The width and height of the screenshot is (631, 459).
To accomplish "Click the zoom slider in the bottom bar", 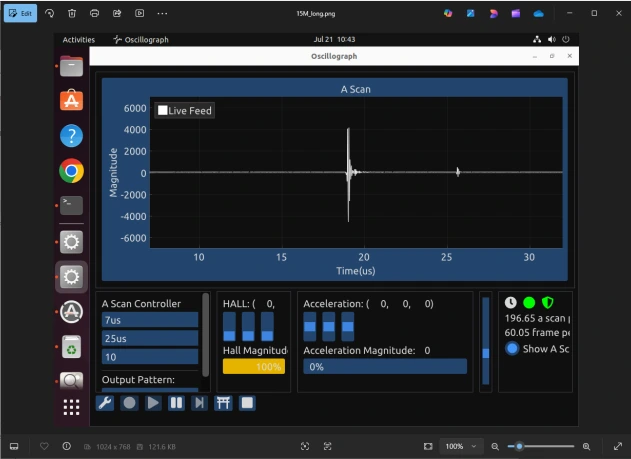I will click(x=540, y=446).
